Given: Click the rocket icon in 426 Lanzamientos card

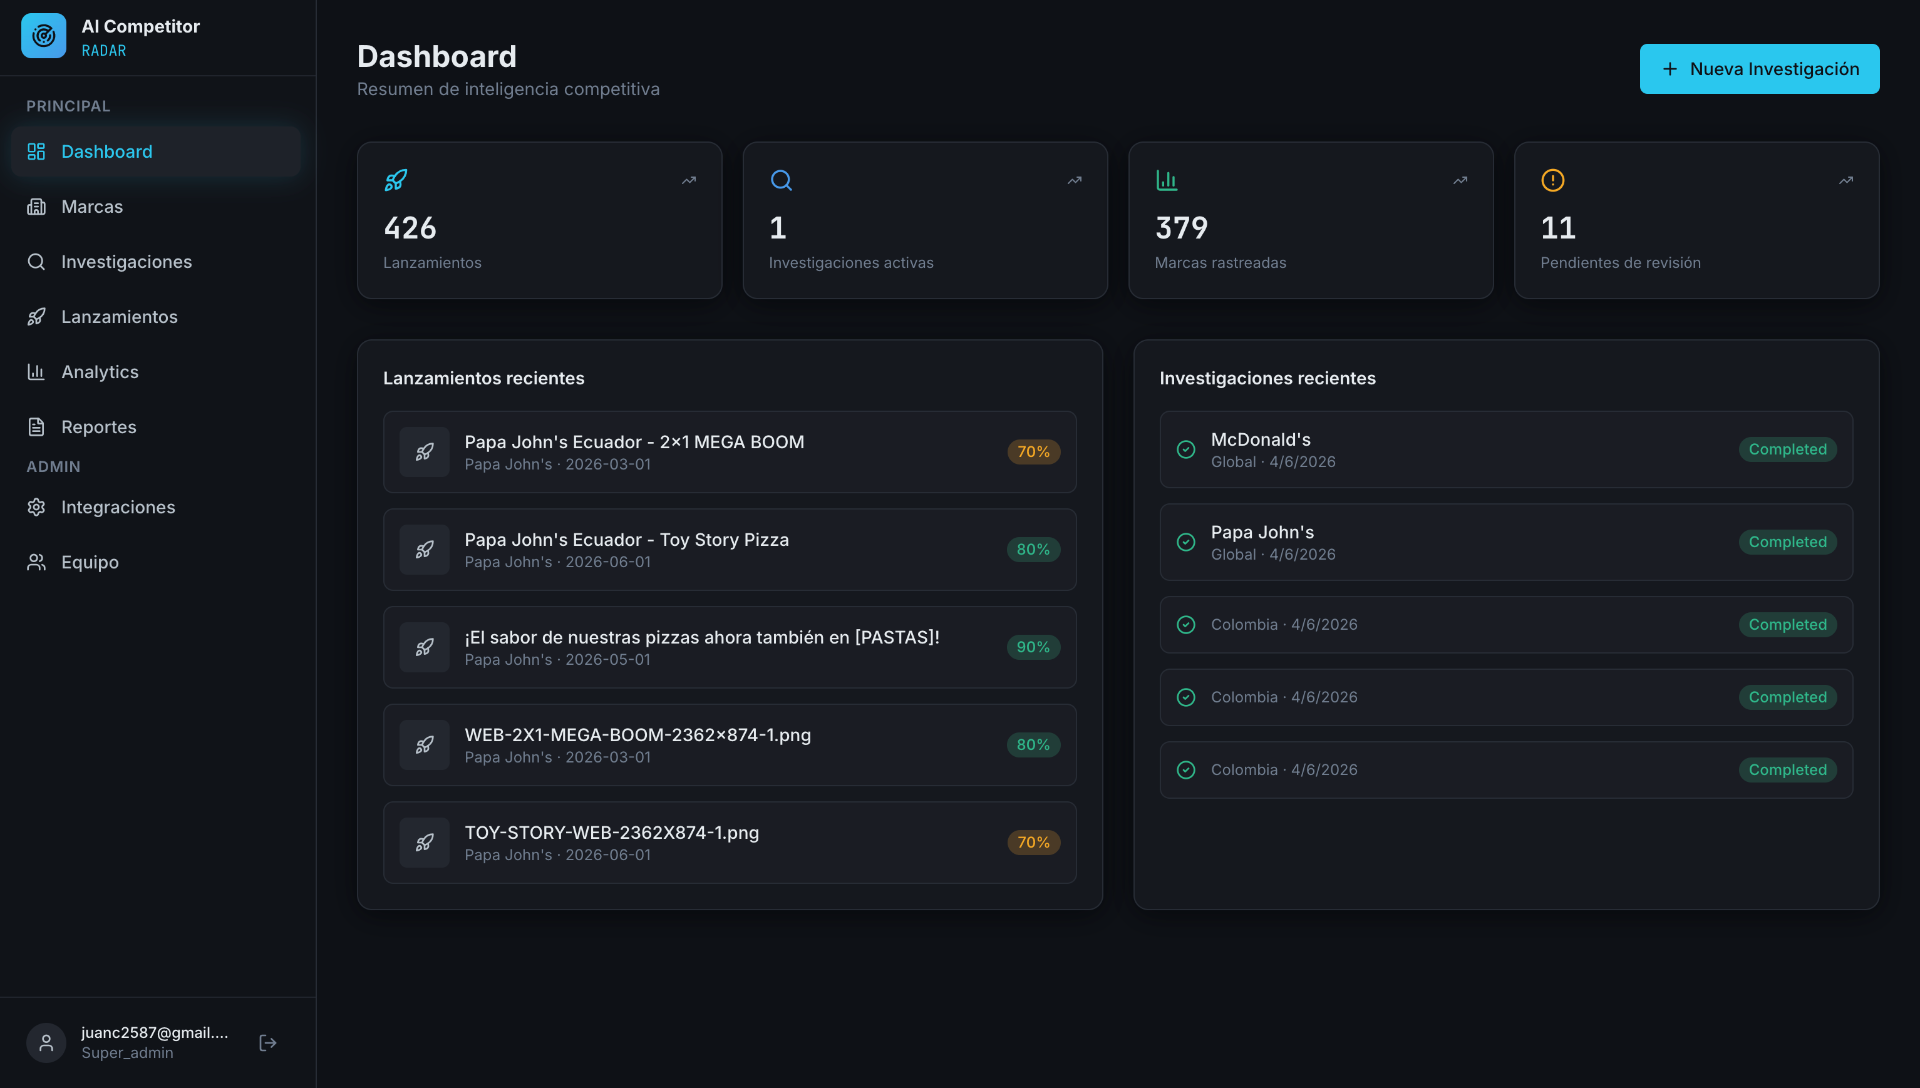Looking at the screenshot, I should [x=396, y=180].
